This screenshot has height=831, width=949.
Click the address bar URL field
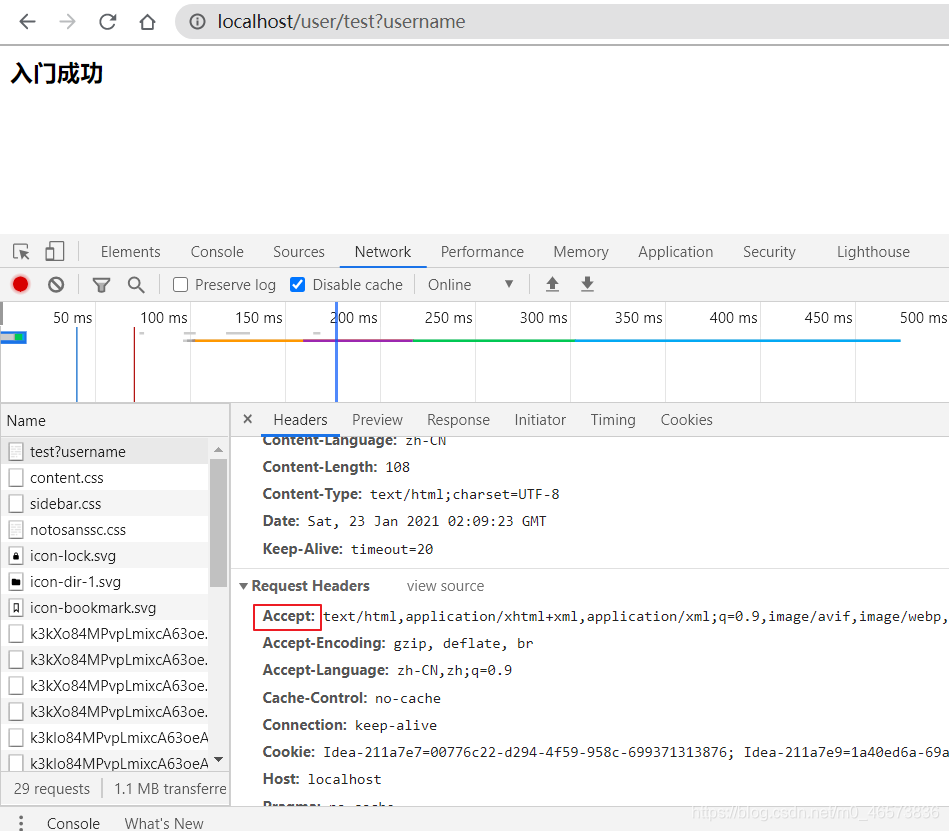(563, 22)
